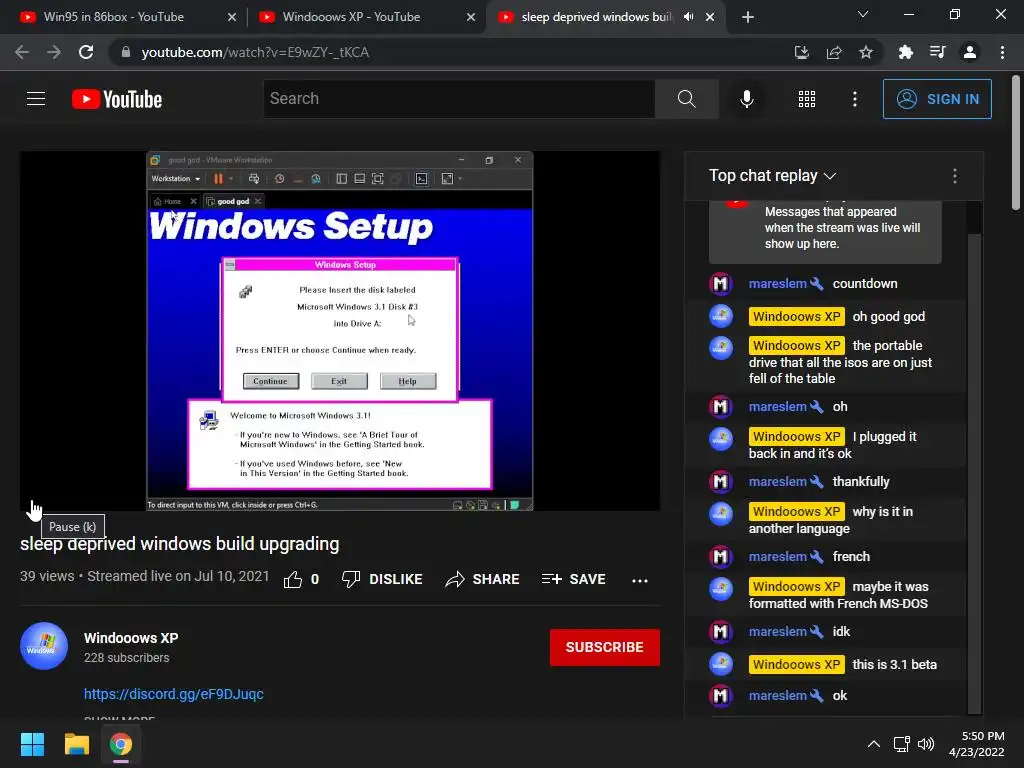Share the video via SHARE button
Viewport: 1024px width, 768px height.
[482, 579]
